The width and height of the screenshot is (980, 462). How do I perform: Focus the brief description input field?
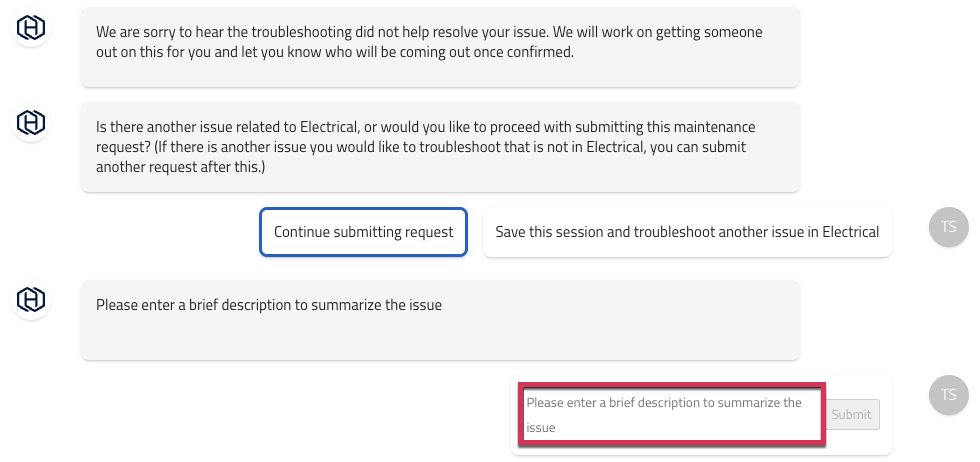671,414
